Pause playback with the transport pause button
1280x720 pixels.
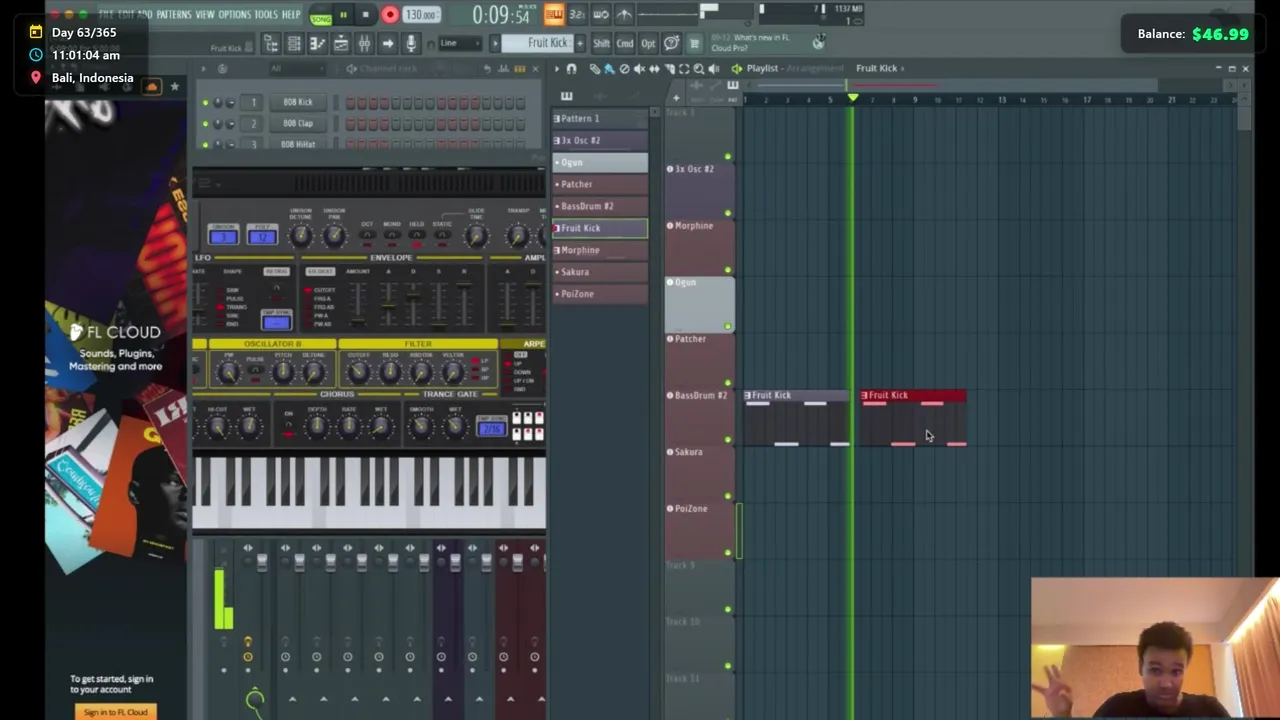pyautogui.click(x=343, y=15)
